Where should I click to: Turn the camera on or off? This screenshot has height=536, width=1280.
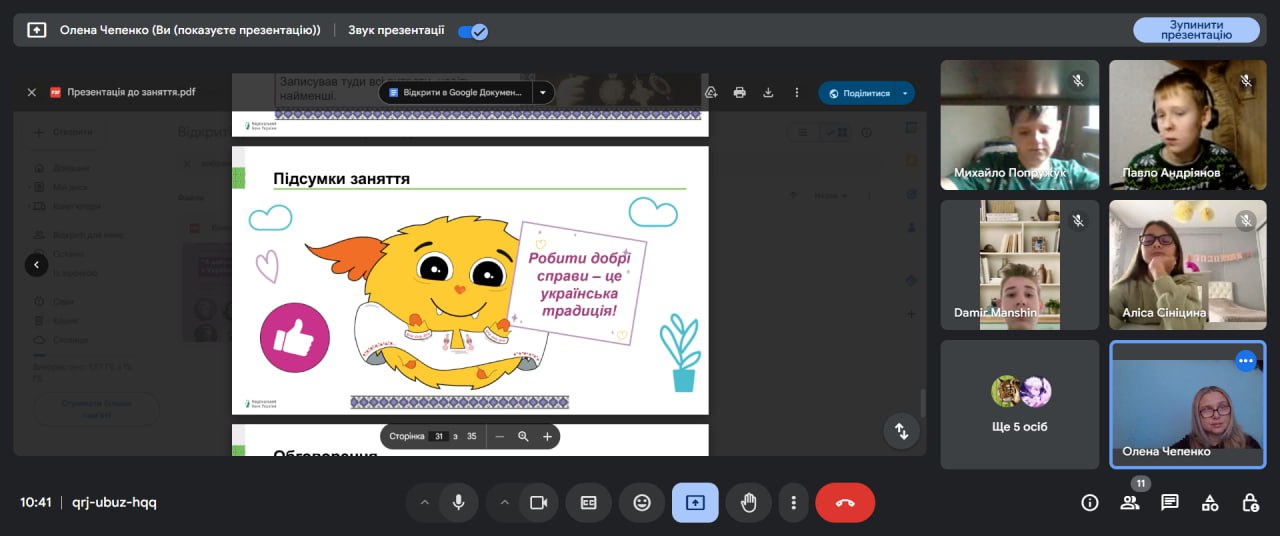tap(539, 503)
